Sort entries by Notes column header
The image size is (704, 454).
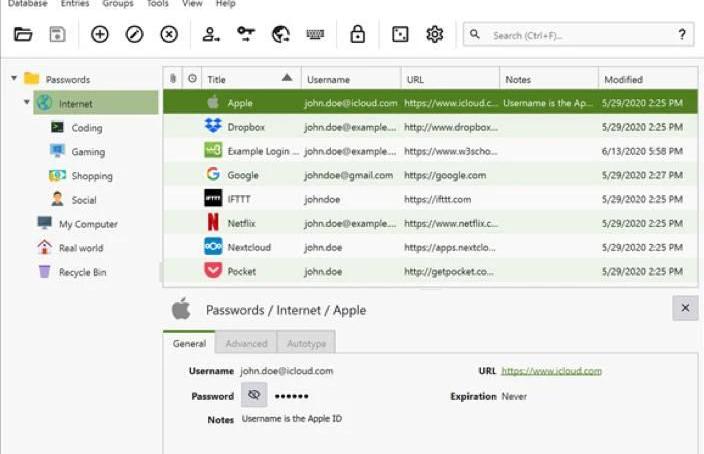pos(549,79)
